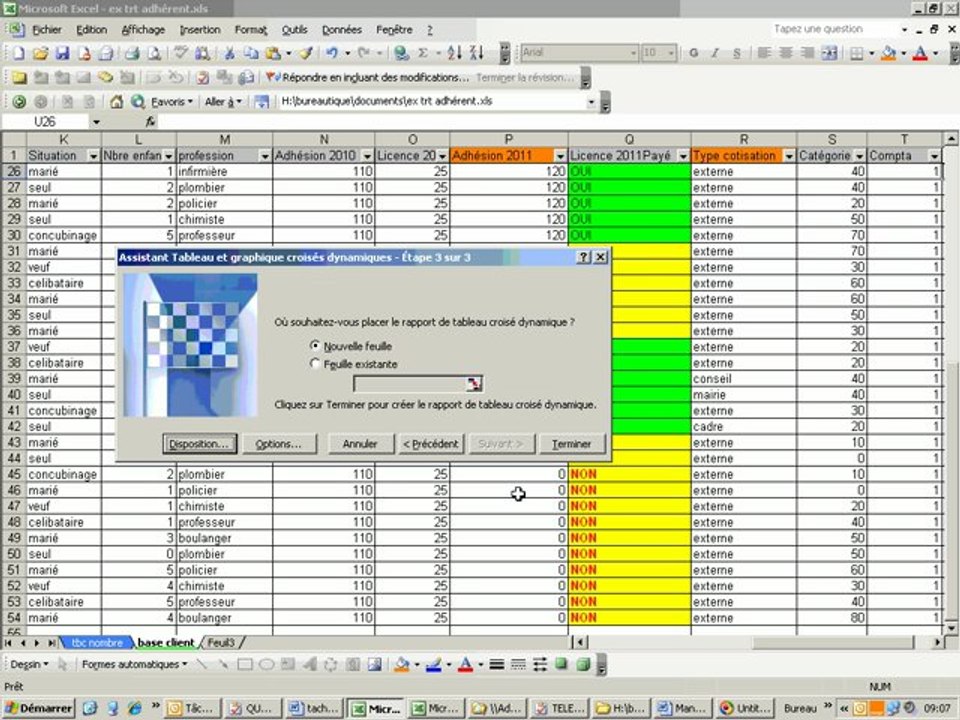
Task: Click the wizard range reference input field
Action: (411, 384)
